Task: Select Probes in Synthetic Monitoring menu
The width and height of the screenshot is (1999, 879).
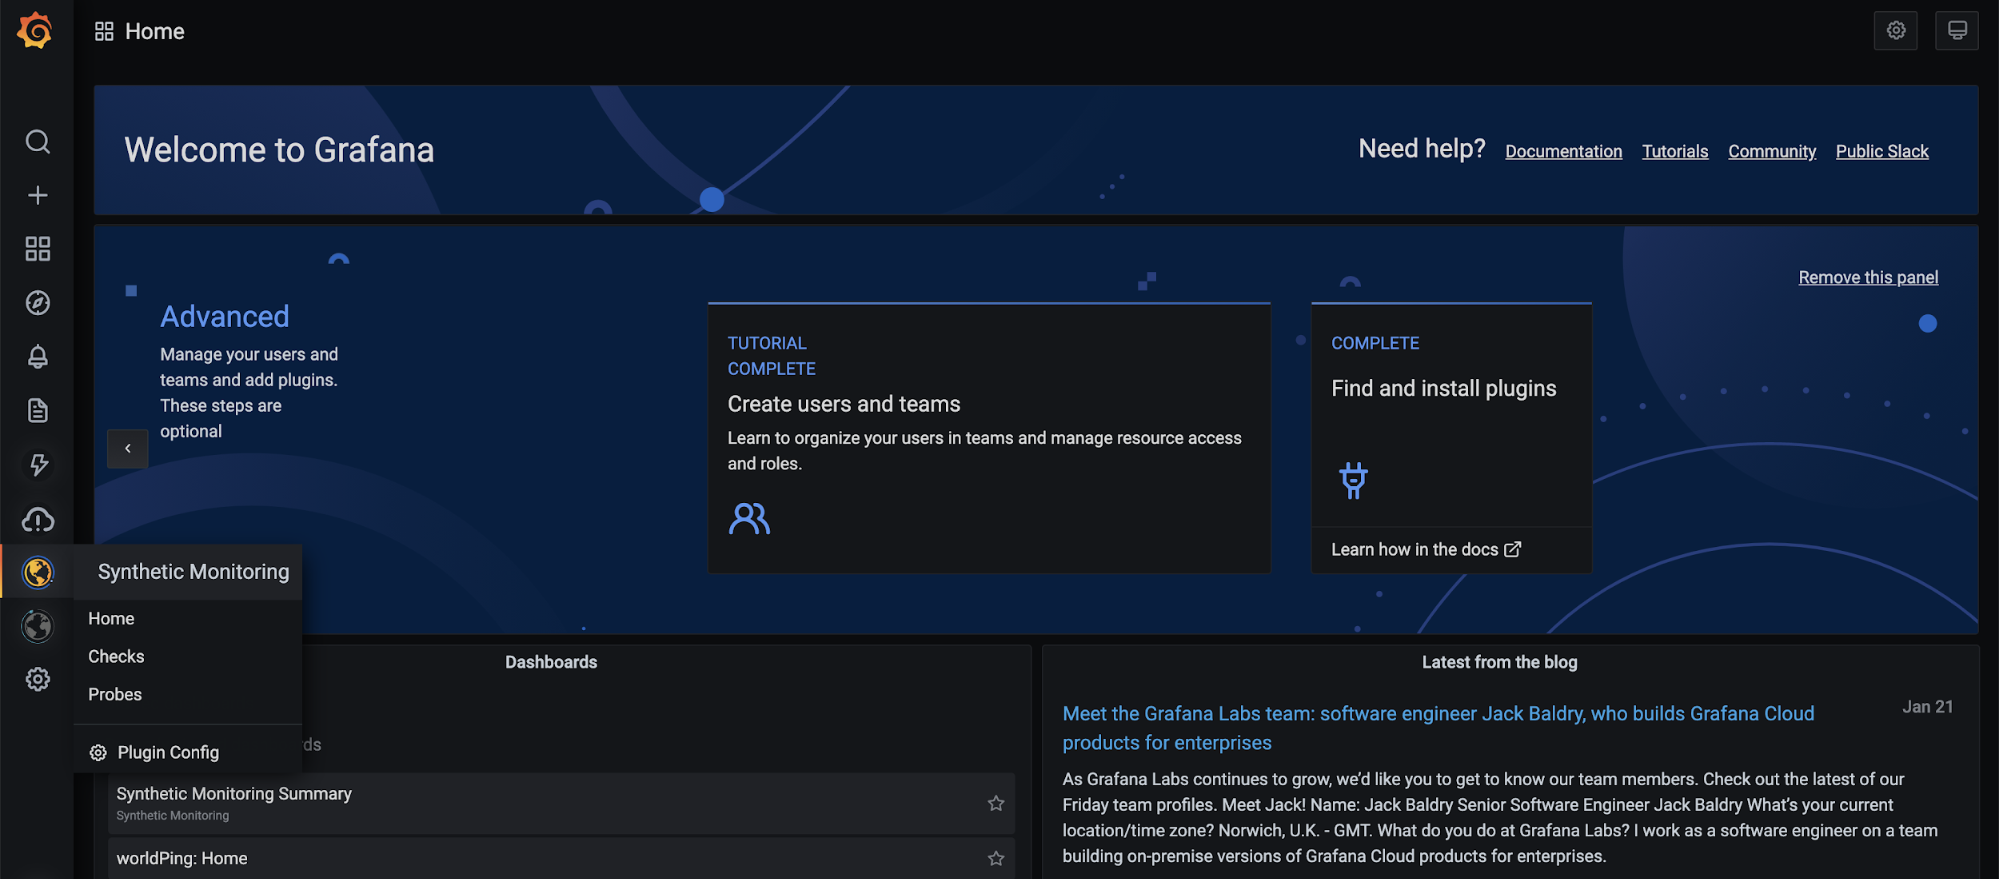Action: [115, 695]
